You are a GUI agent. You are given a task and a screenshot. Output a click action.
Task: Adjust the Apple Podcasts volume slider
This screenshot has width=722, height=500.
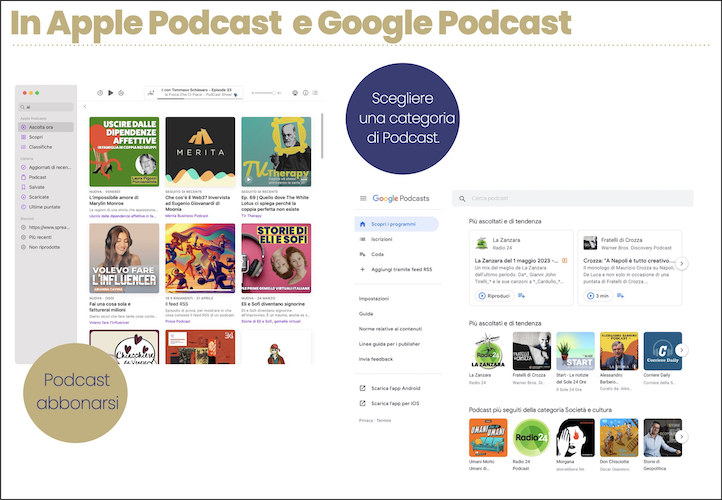(x=267, y=93)
